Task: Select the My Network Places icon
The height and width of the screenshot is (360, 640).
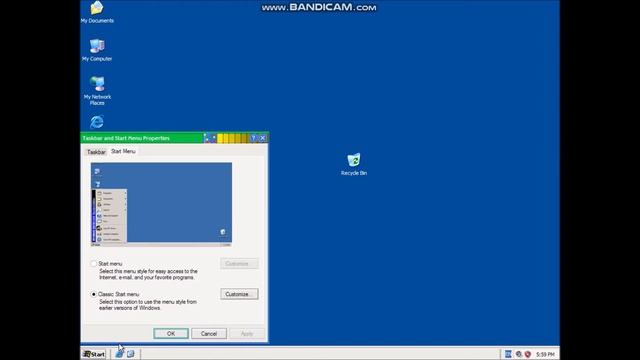Action: pos(97,91)
